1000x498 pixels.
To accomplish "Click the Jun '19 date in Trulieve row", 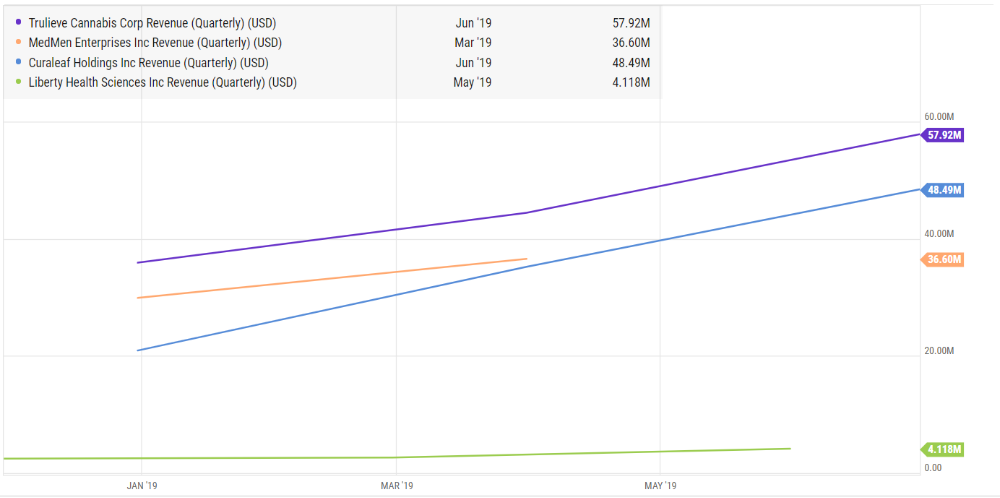I will (476, 23).
